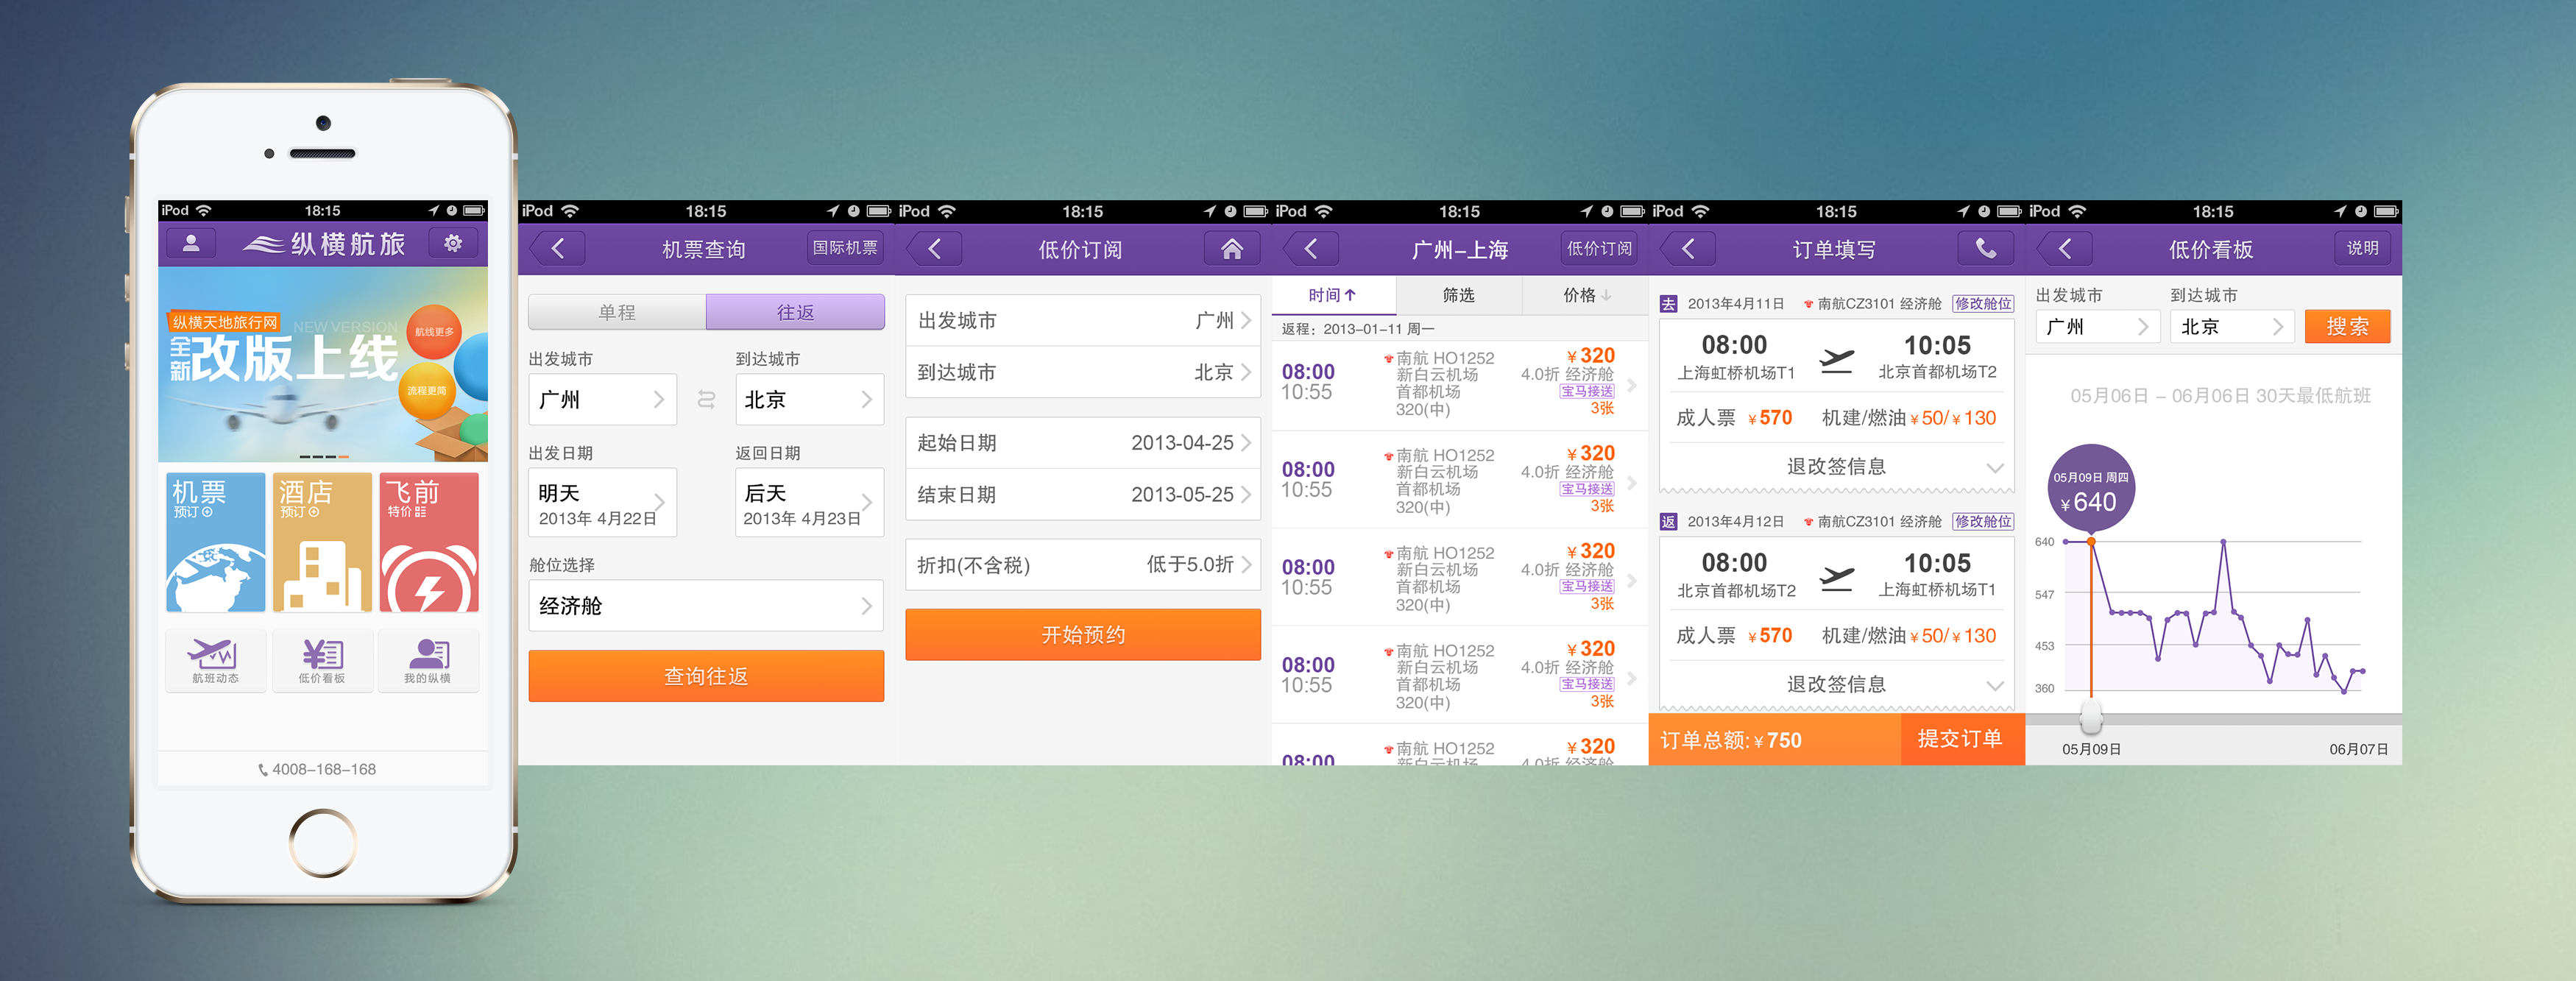Viewport: 2576px width, 981px height.
Task: Tap the ¥640 price bubble on chart
Action: 2091,490
